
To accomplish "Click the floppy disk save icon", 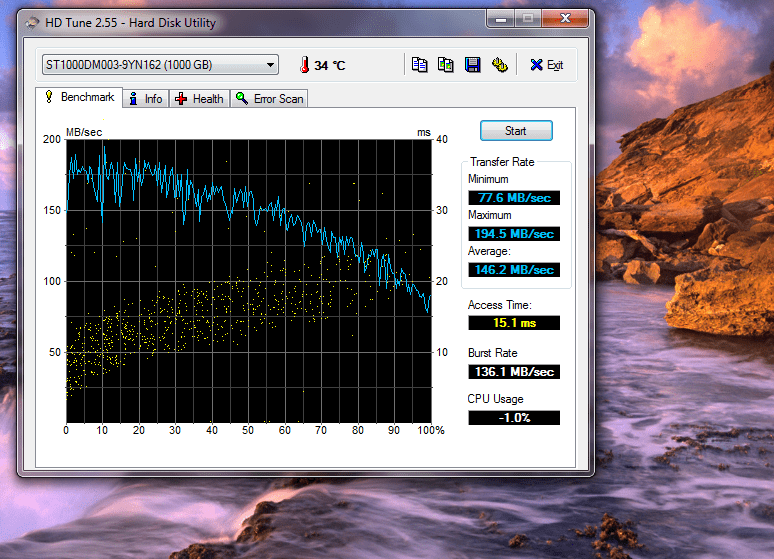I will [x=473, y=65].
